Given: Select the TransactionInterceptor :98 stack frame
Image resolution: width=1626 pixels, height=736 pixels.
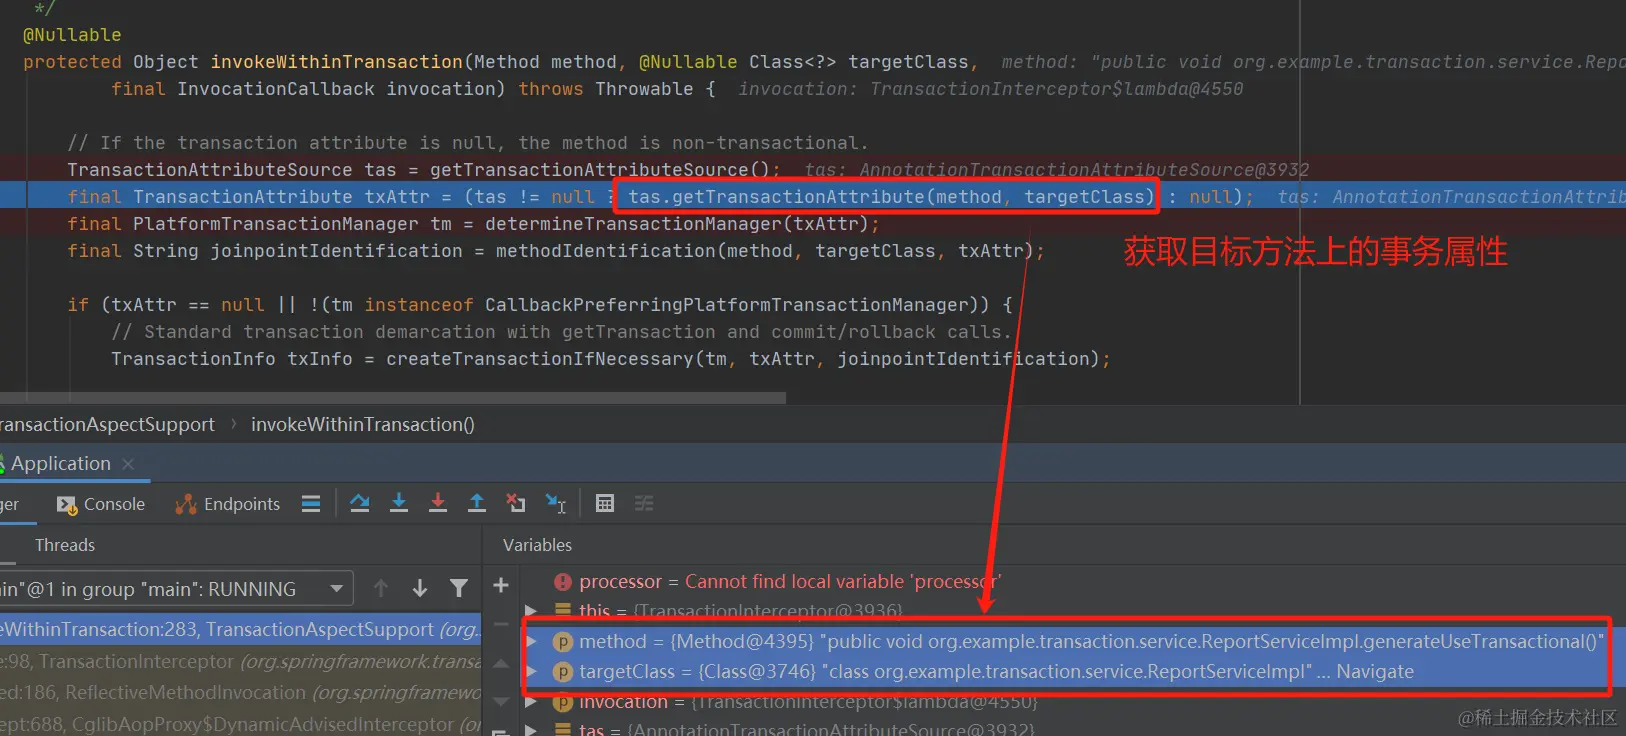Looking at the screenshot, I should (x=240, y=661).
